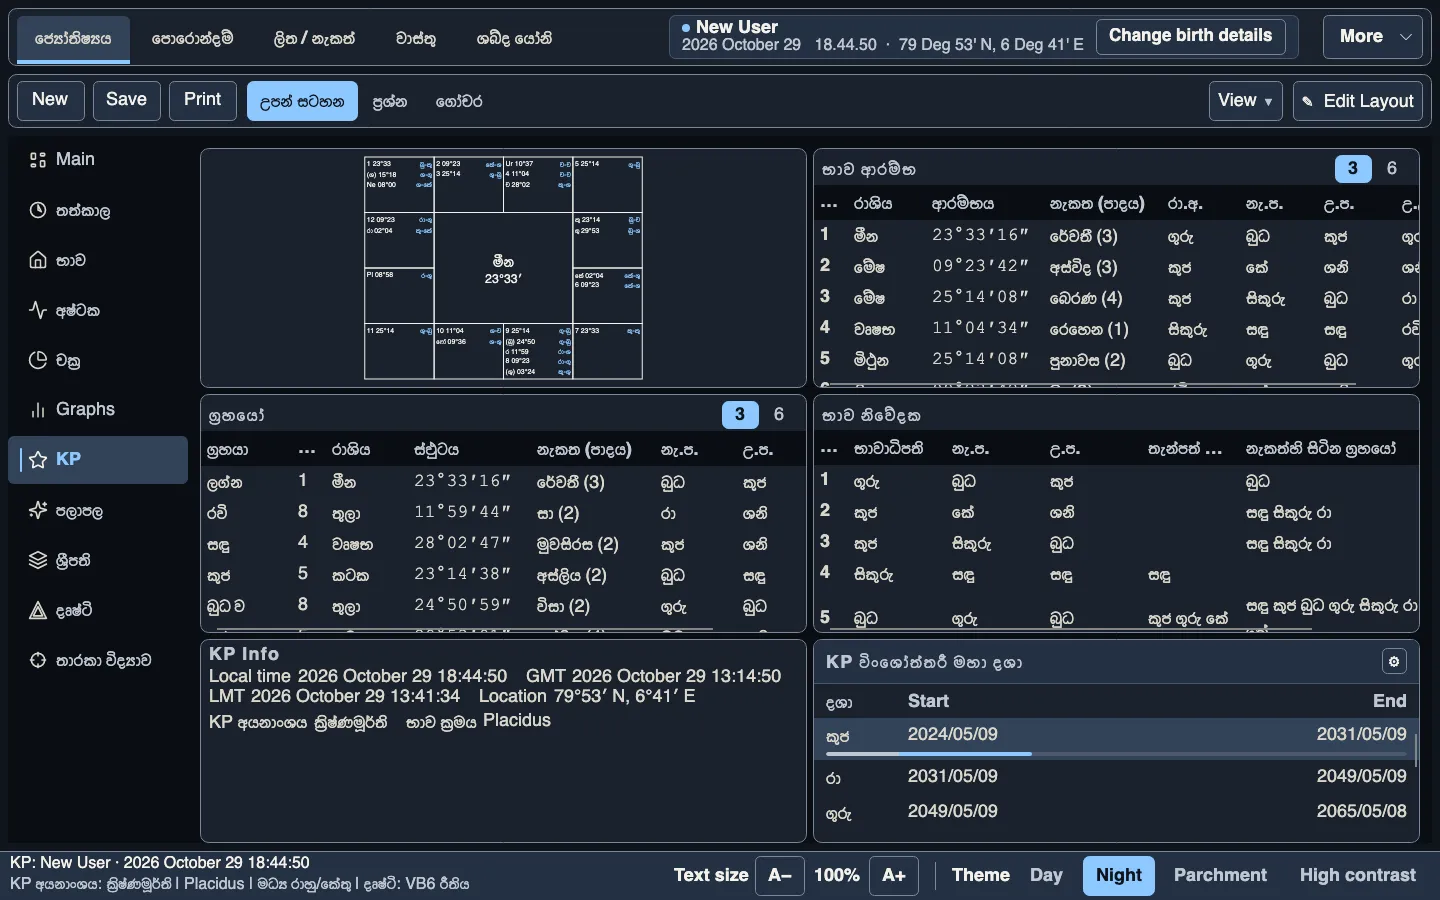The height and width of the screenshot is (900, 1440).
Task: Click the sparkle icon for පලාපල
Action: point(38,510)
